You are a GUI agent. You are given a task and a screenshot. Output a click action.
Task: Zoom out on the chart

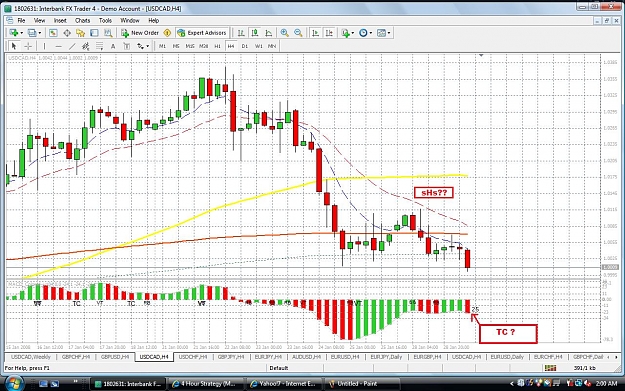pyautogui.click(x=298, y=33)
